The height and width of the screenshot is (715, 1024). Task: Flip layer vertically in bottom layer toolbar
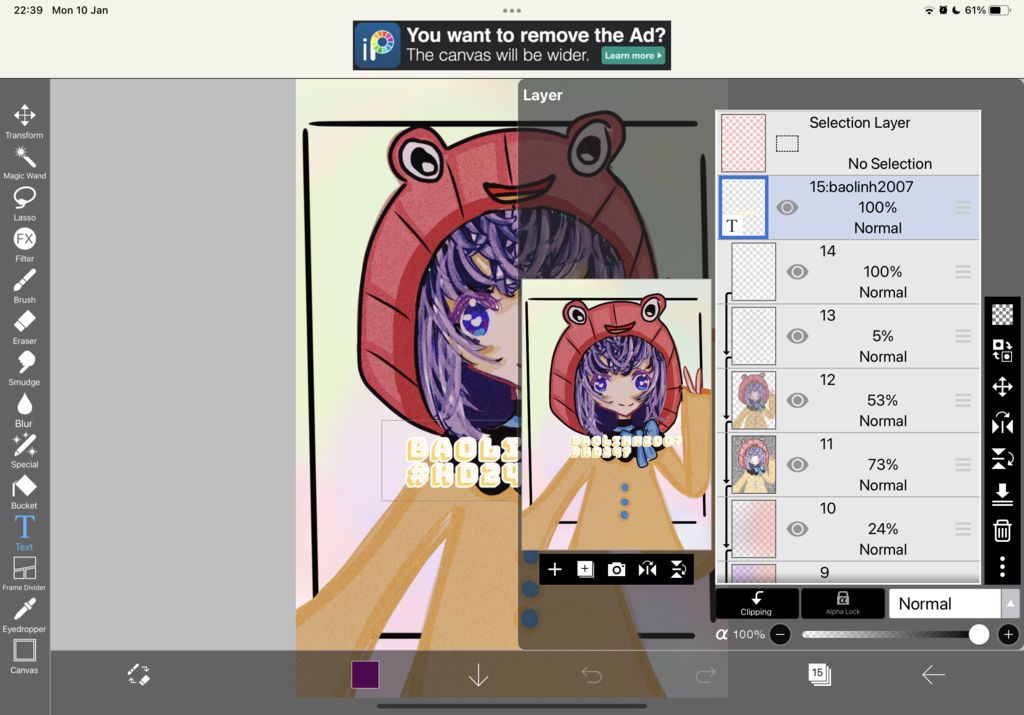pyautogui.click(x=678, y=569)
